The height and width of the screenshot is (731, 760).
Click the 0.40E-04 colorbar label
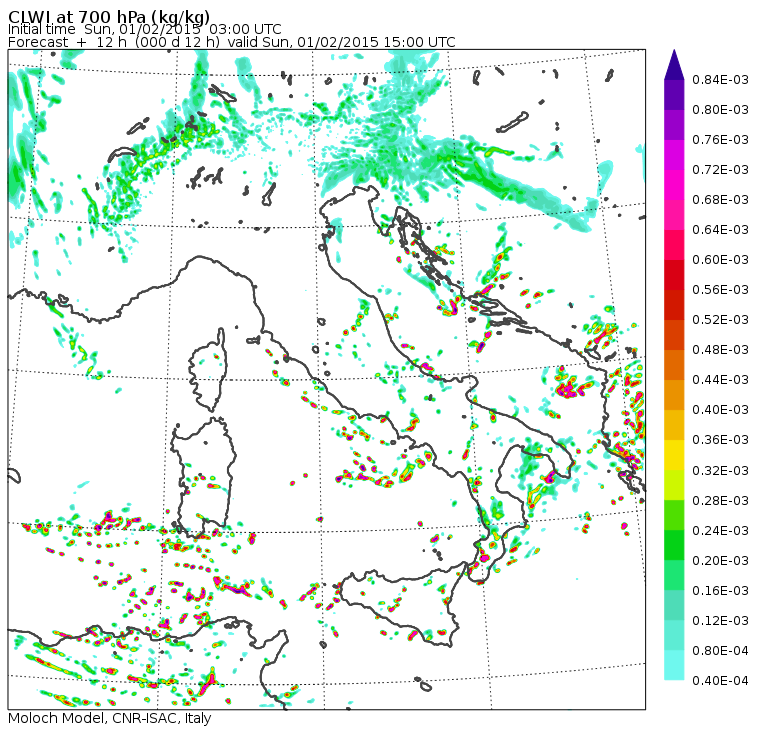(720, 681)
